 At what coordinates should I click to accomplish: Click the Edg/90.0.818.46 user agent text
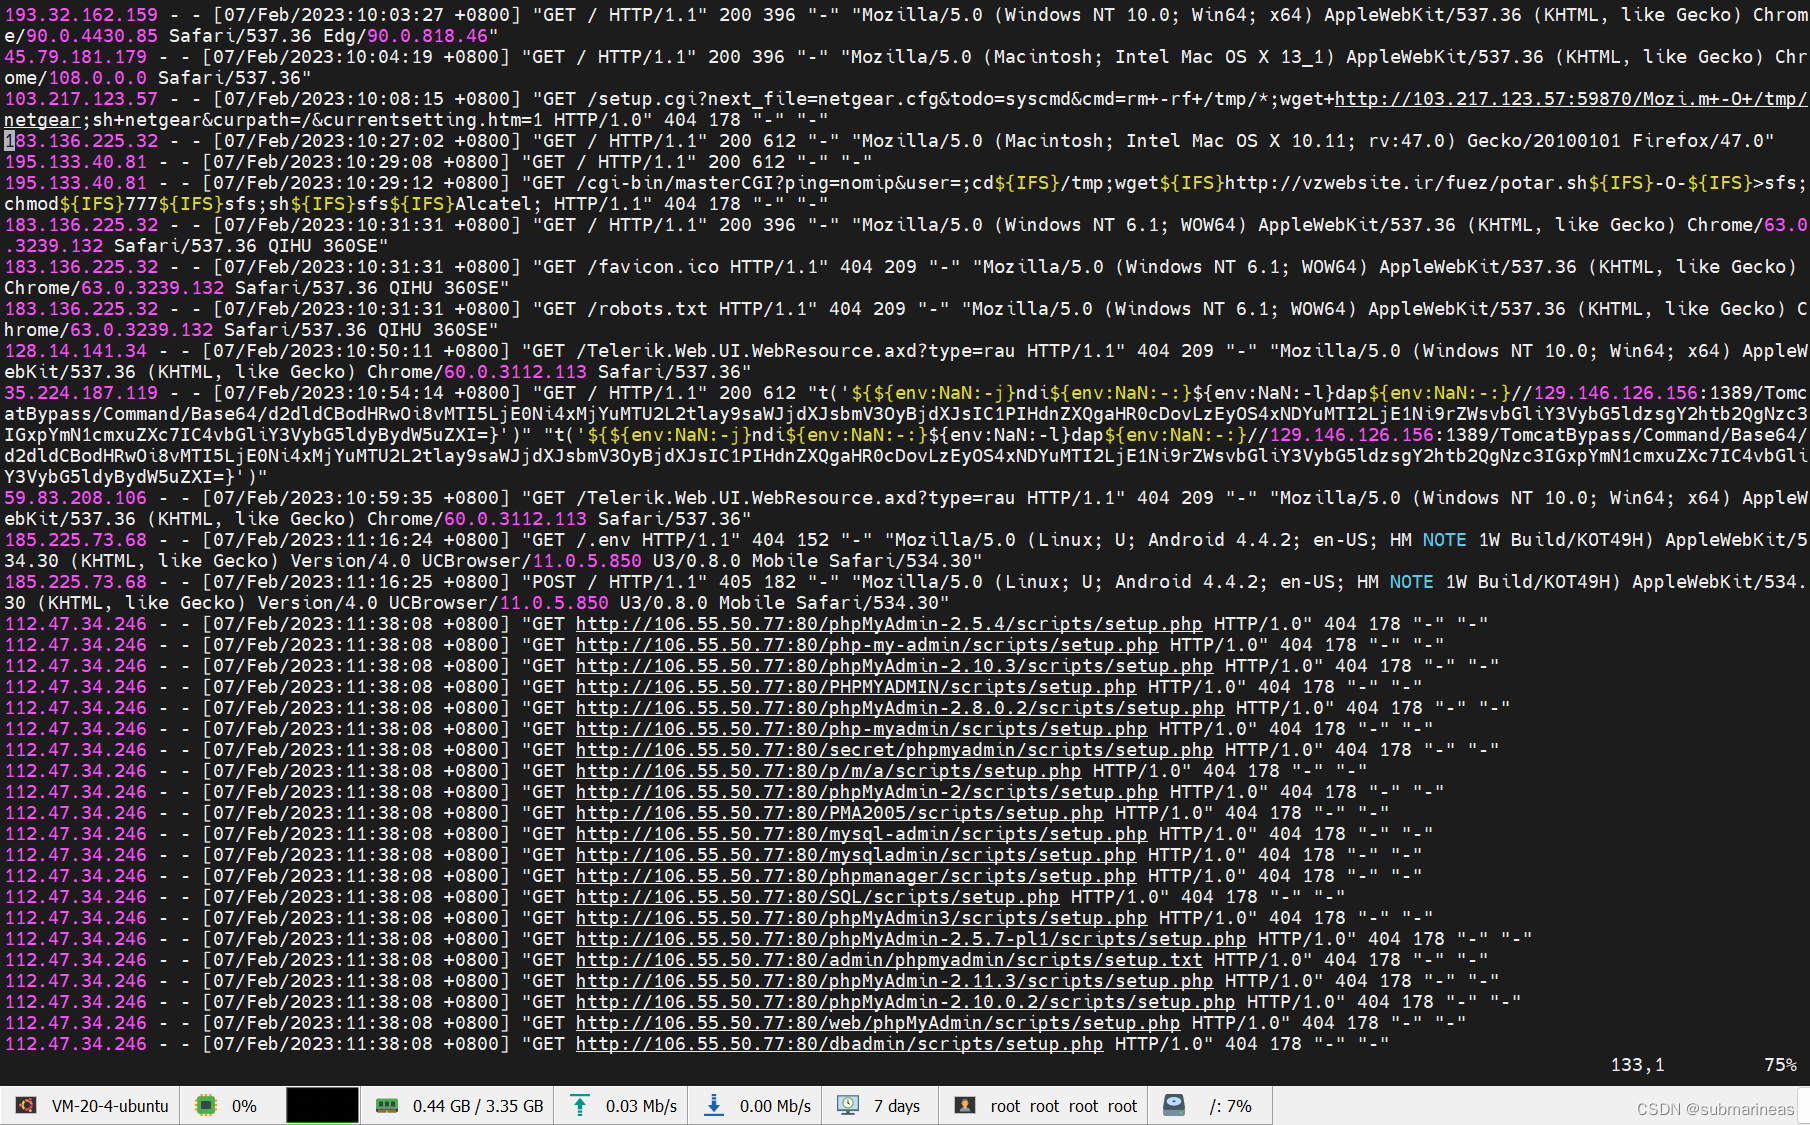405,36
